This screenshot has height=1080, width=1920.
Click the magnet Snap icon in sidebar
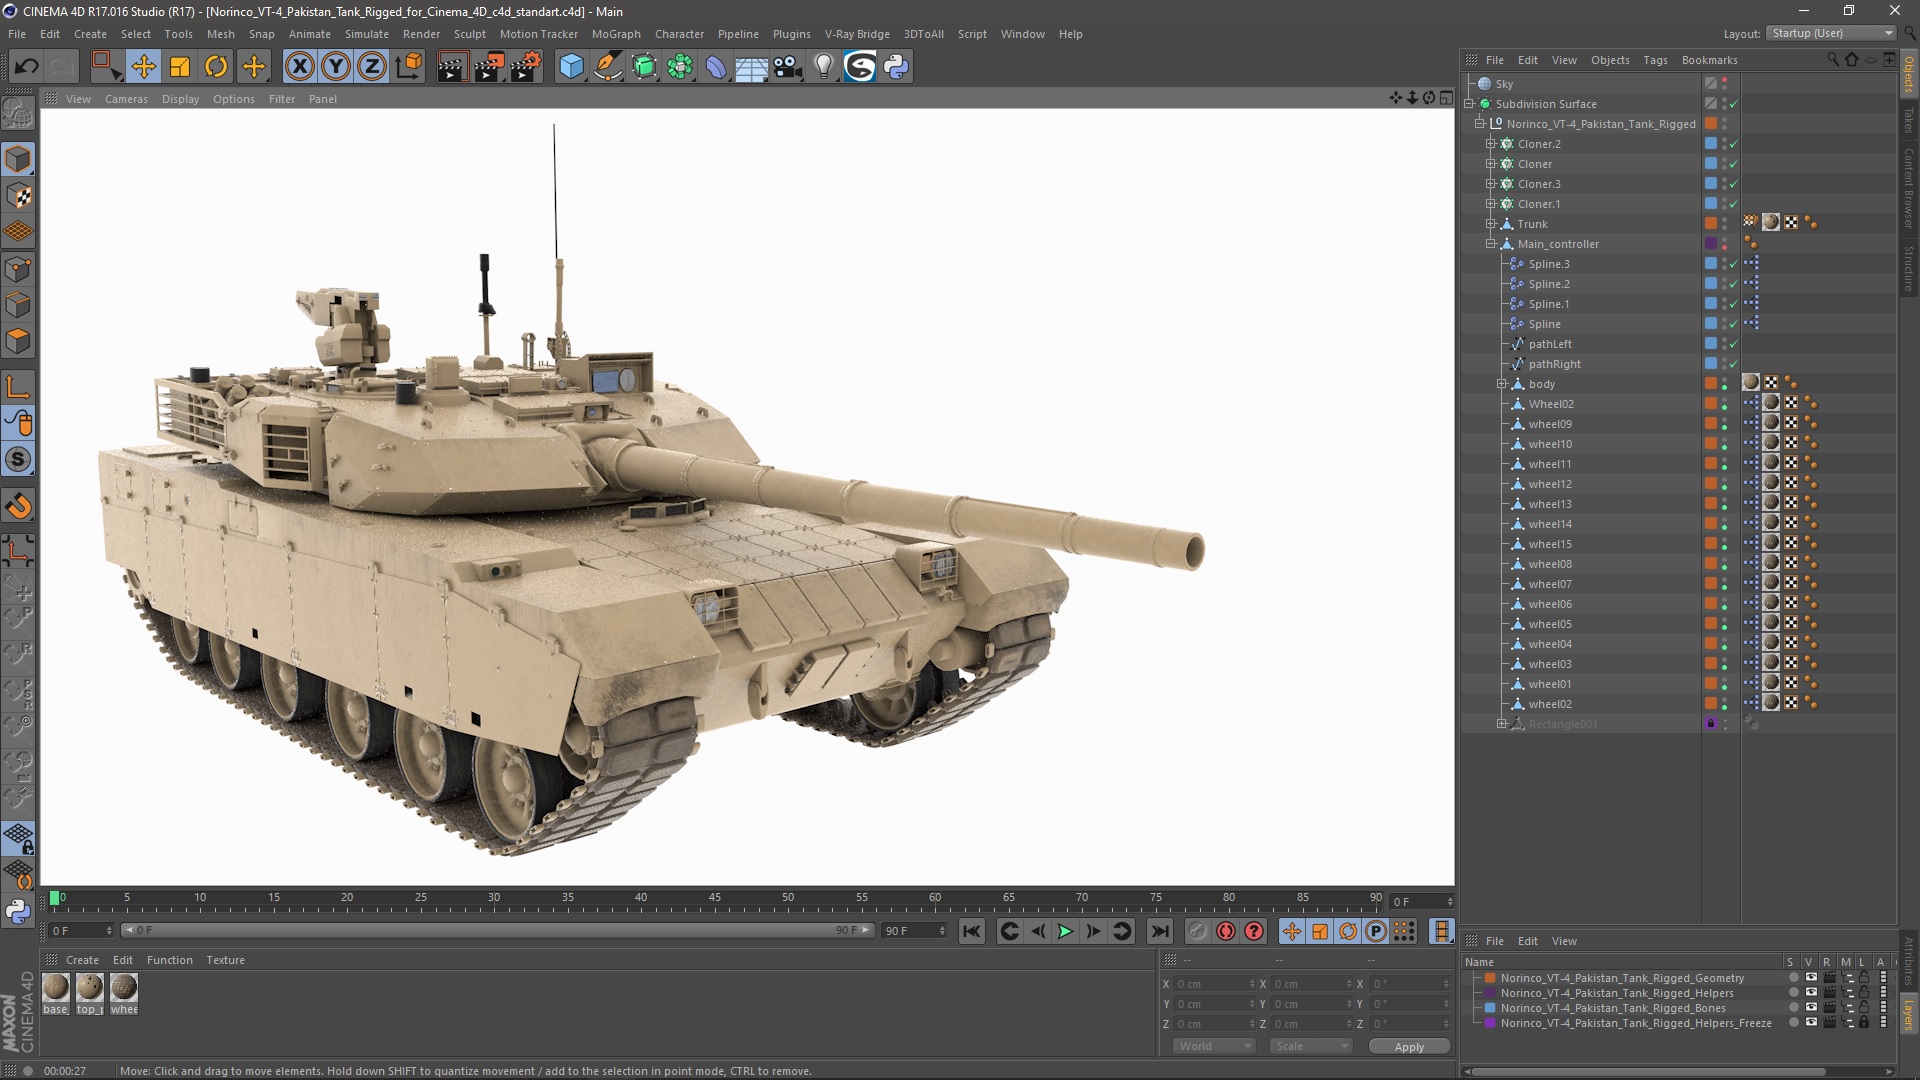coord(18,506)
